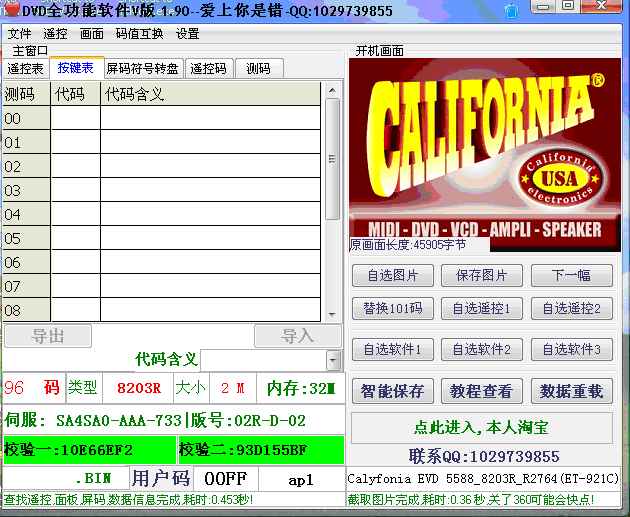Click the 代码 column header

coord(75,94)
